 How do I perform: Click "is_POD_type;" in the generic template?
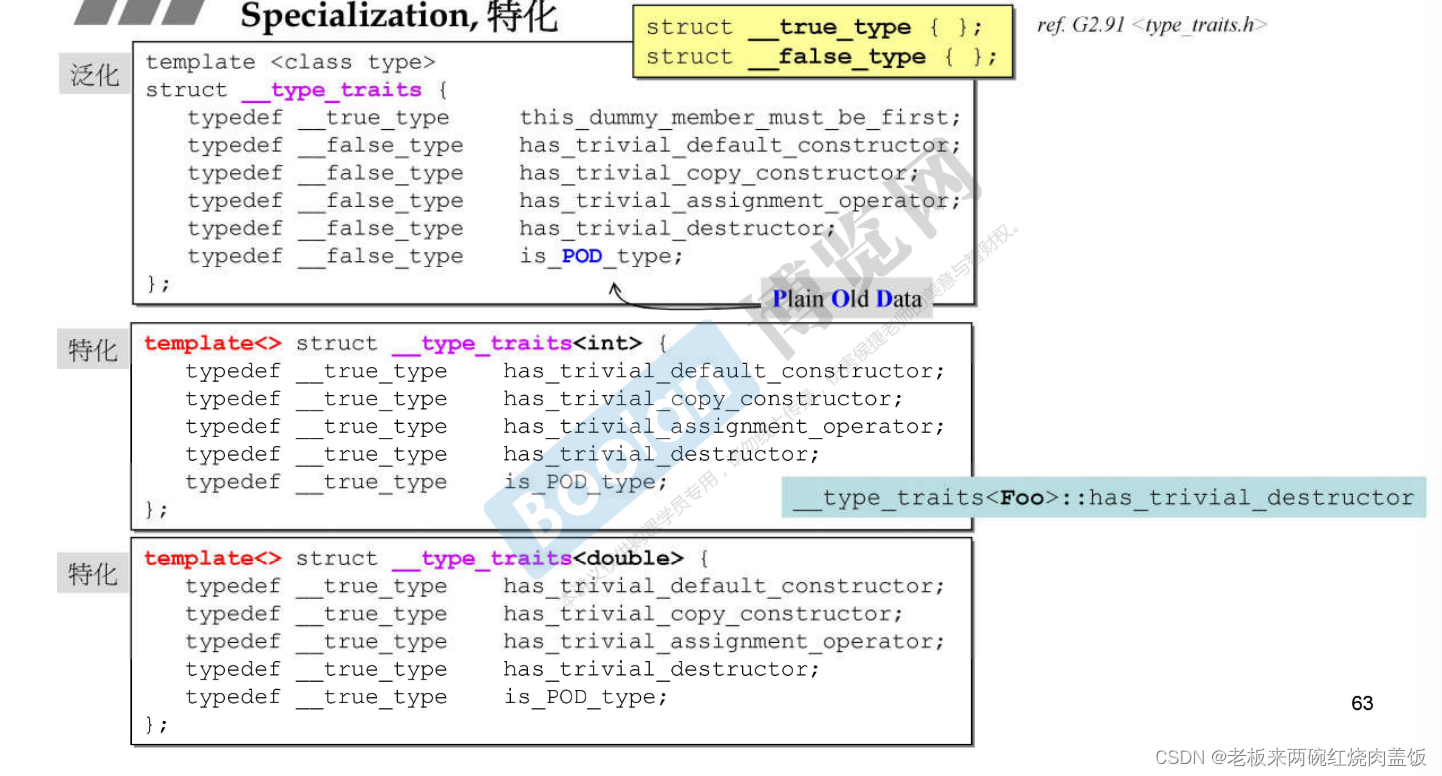coord(601,256)
